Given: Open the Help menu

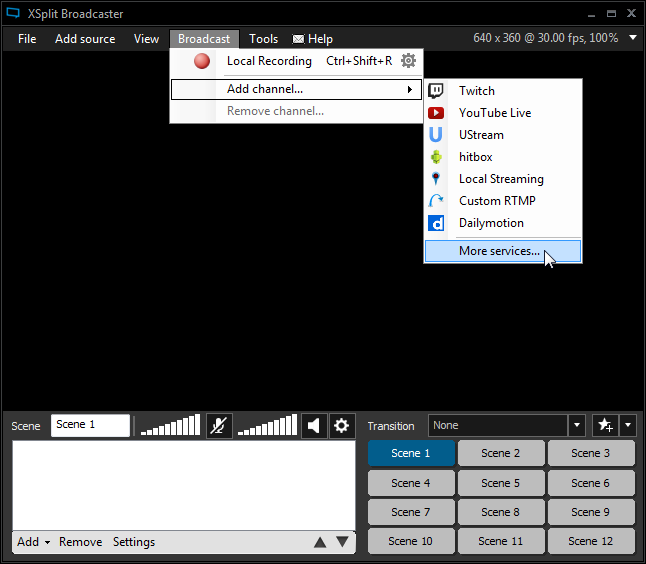Looking at the screenshot, I should (x=313, y=39).
